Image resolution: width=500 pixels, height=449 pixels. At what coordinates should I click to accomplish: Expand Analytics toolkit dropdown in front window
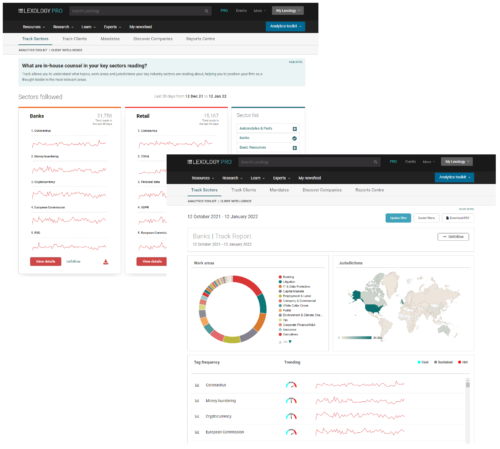(x=454, y=177)
